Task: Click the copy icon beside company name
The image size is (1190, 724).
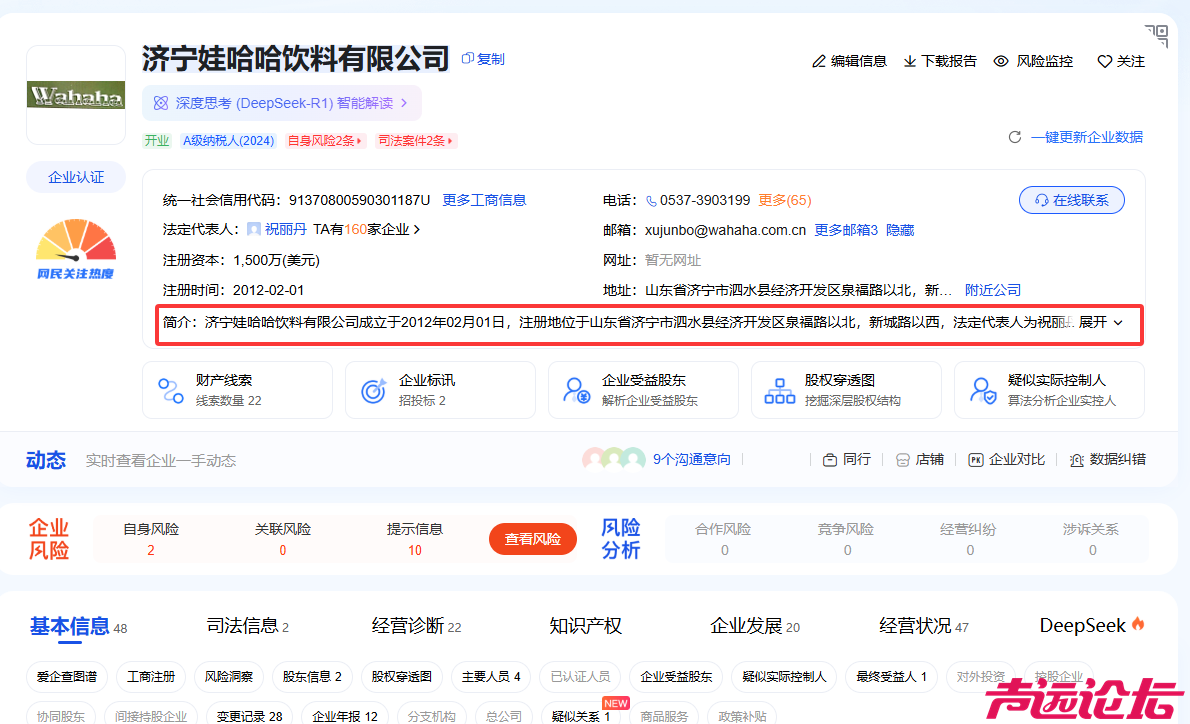Action: [x=468, y=58]
